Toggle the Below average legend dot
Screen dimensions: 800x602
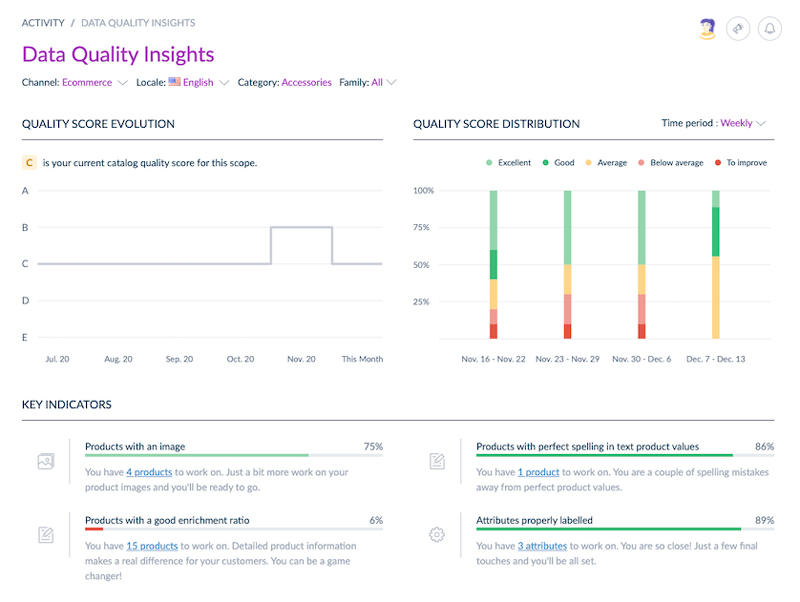tap(641, 163)
